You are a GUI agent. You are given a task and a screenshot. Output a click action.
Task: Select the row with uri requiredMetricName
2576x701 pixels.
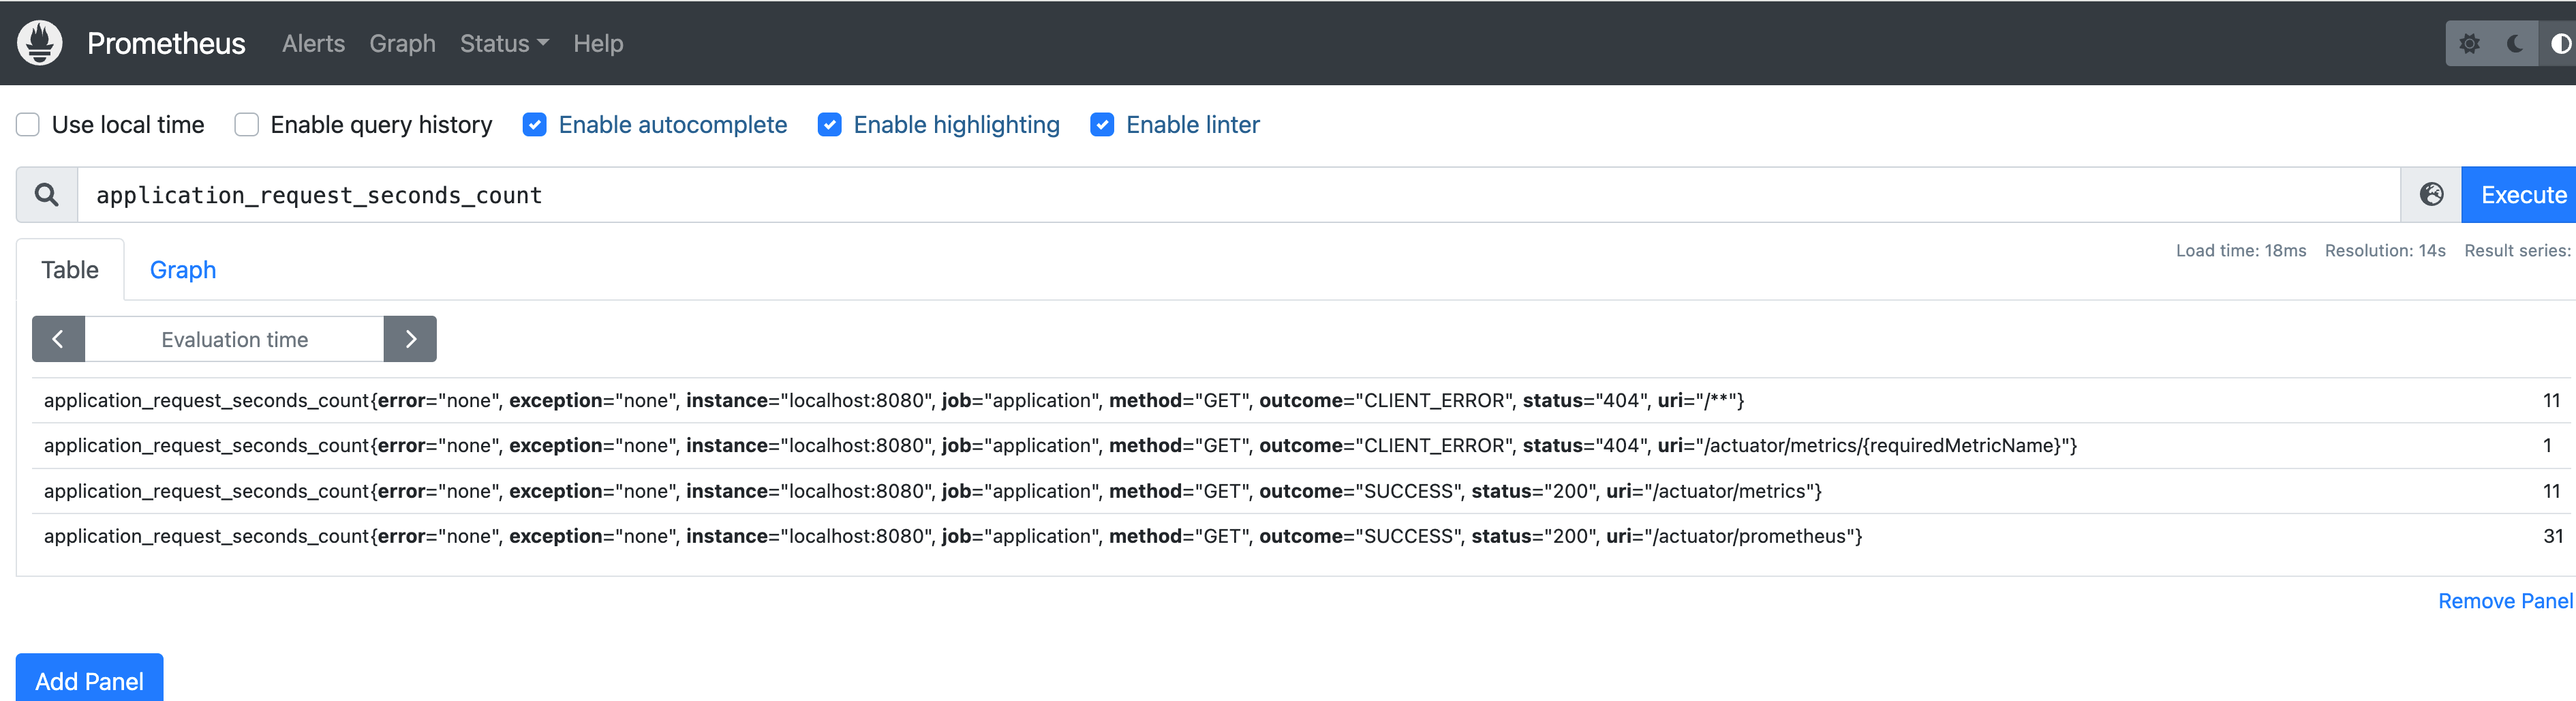[1301, 446]
